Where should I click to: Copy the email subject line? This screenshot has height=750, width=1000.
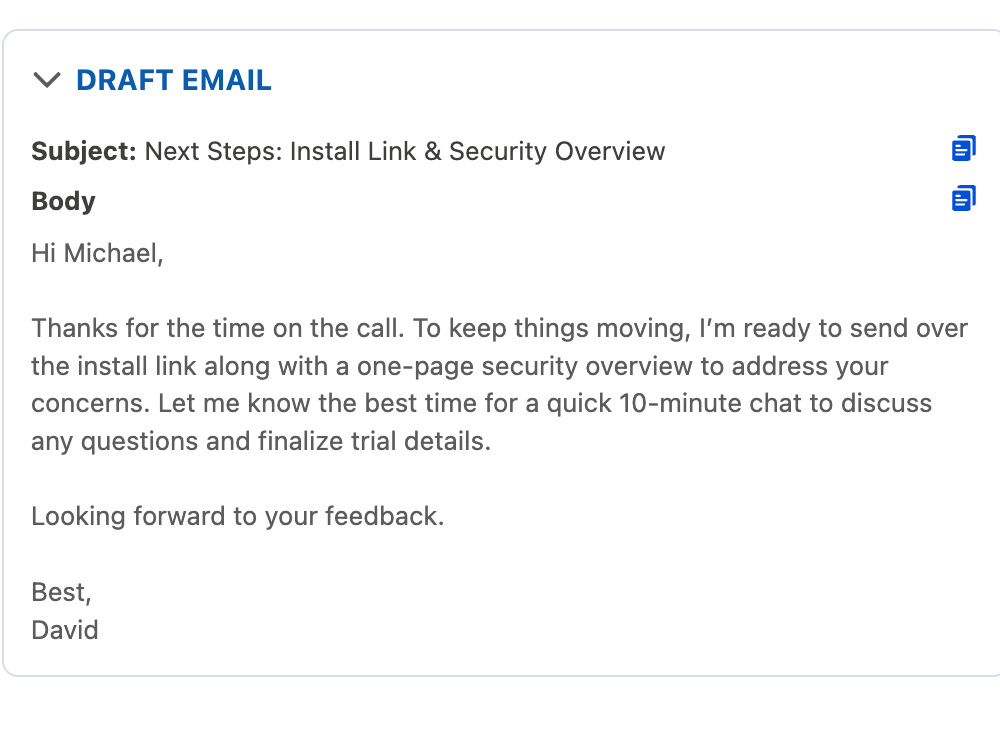coord(963,149)
